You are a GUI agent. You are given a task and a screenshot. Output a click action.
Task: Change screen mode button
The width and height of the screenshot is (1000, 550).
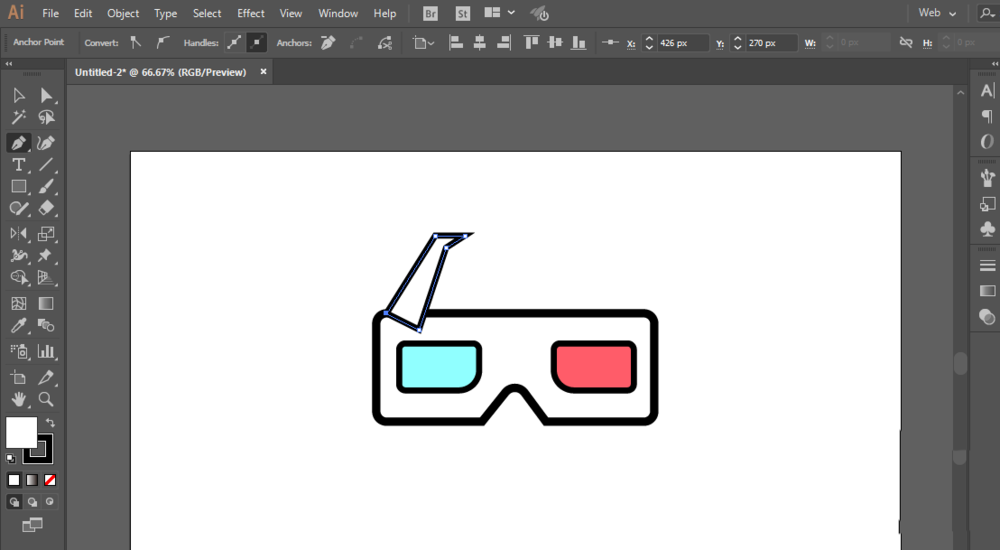(x=32, y=525)
